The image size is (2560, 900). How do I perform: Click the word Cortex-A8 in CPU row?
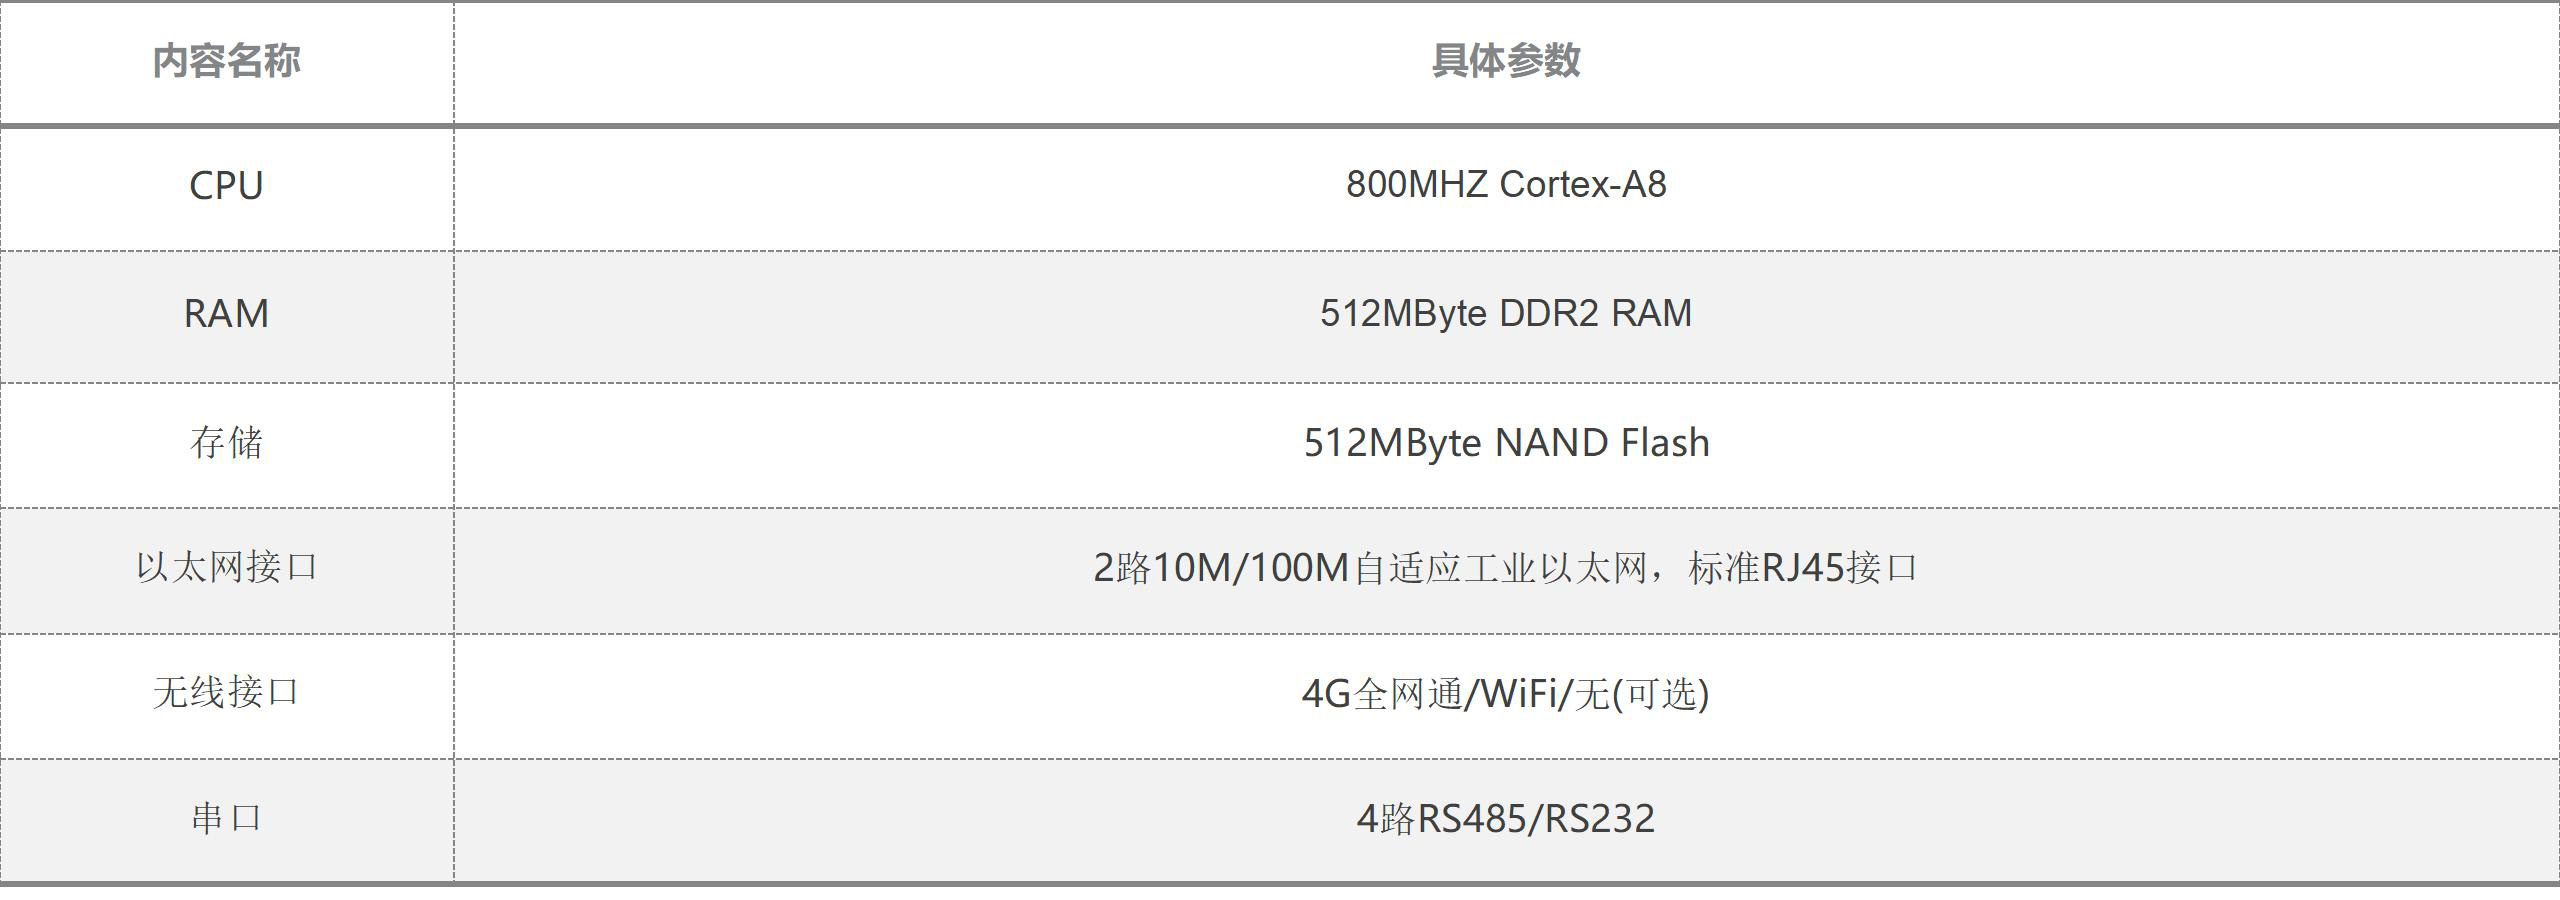1583,185
